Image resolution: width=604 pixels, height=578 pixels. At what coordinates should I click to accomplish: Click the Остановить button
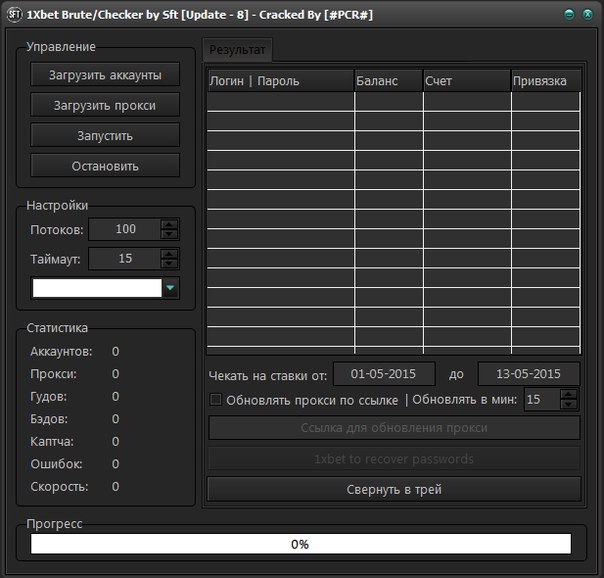[x=105, y=166]
